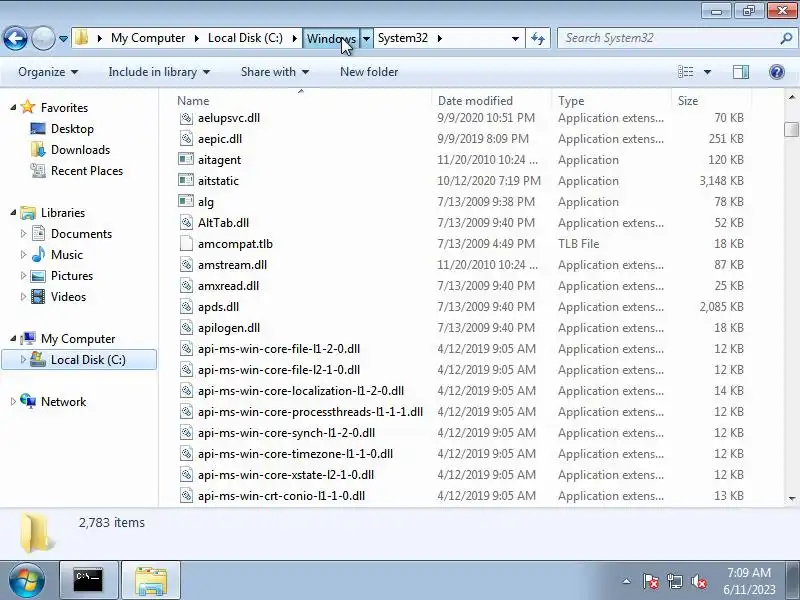Open subfolder arrow after System32

[440, 38]
